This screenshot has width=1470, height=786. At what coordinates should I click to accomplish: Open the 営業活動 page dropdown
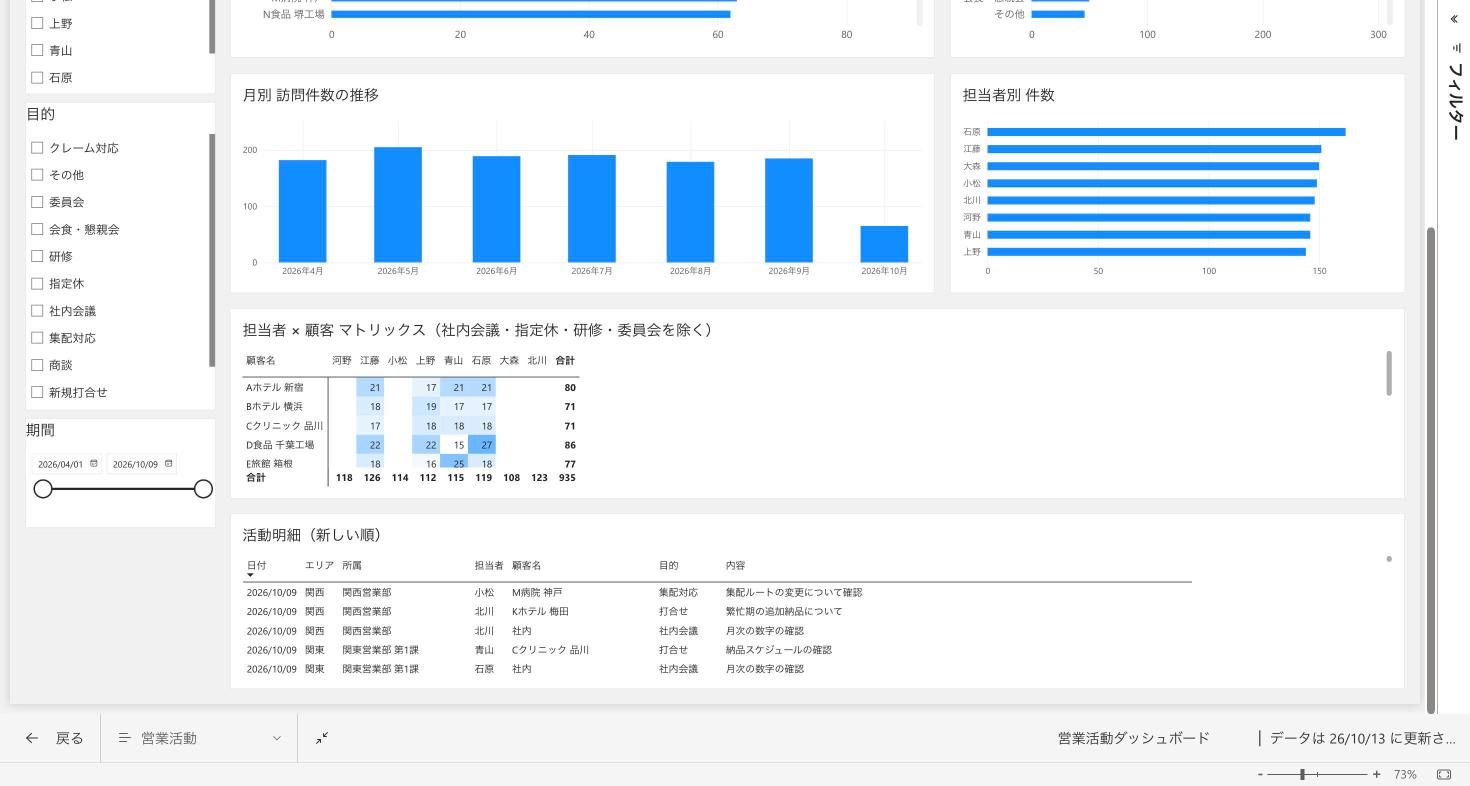[199, 738]
